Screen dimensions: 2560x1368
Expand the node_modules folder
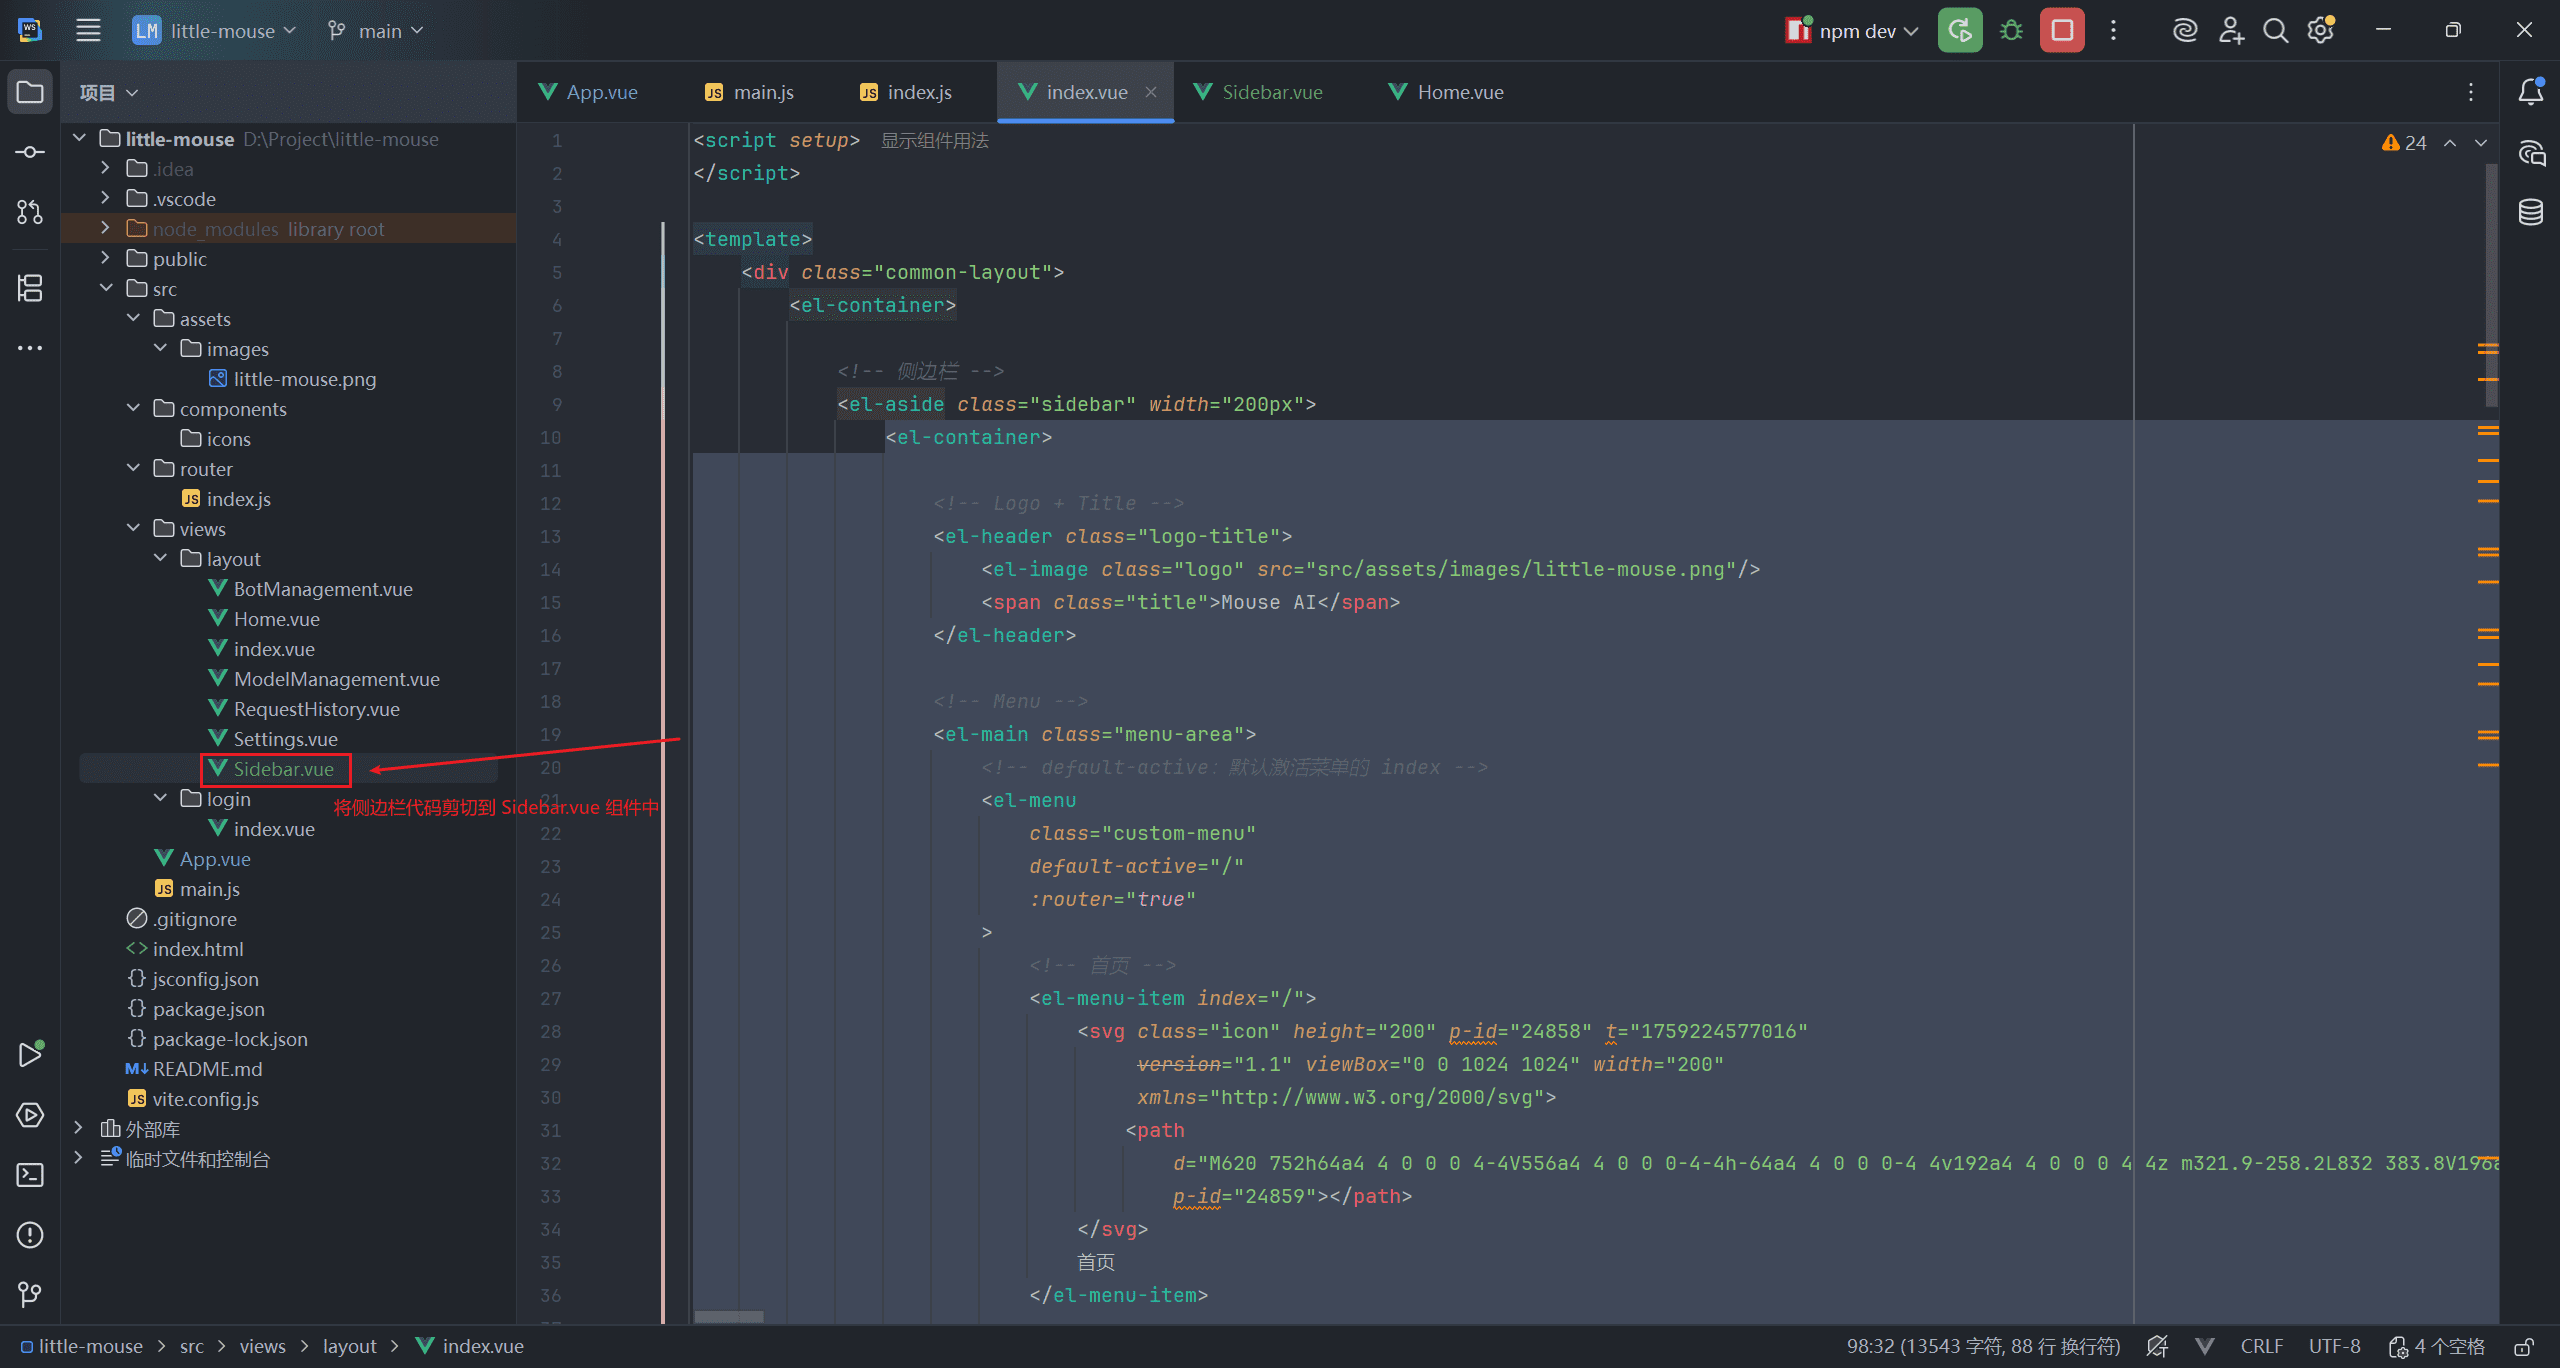[x=106, y=228]
